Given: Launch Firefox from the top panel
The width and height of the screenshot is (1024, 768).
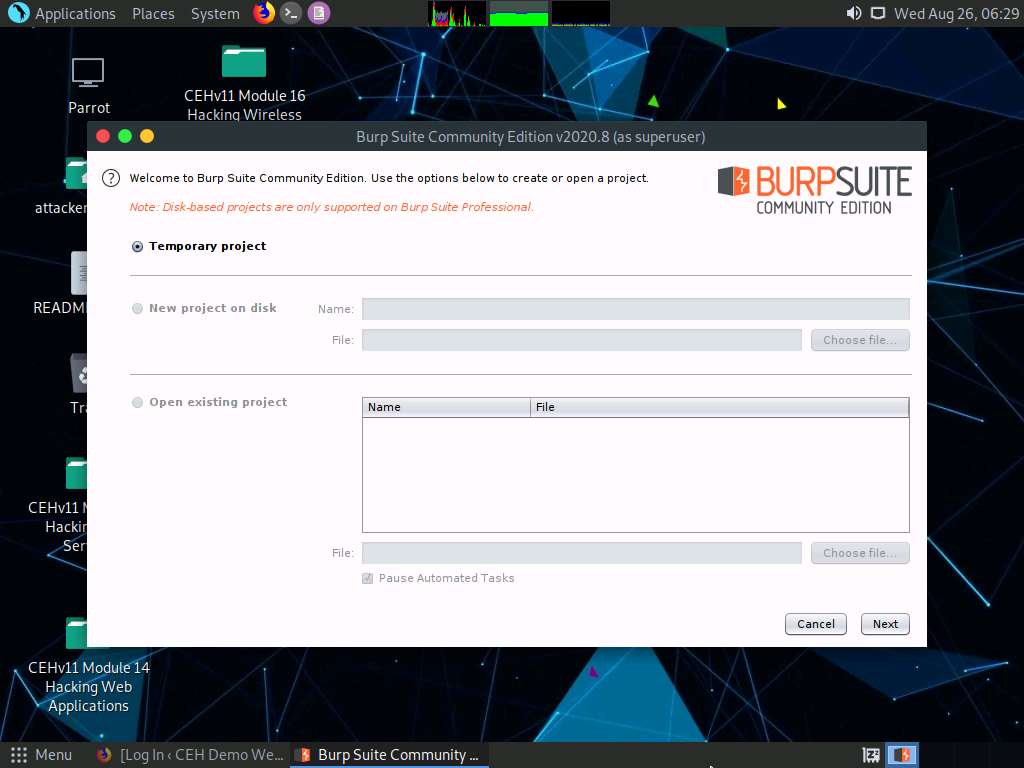Looking at the screenshot, I should click(263, 13).
